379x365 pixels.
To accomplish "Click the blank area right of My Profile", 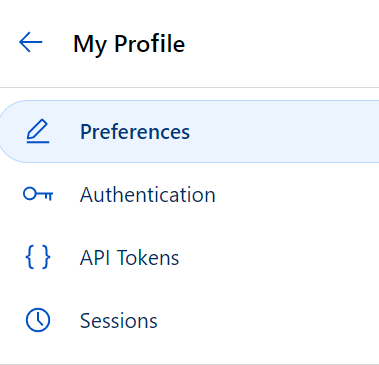I will click(x=282, y=43).
